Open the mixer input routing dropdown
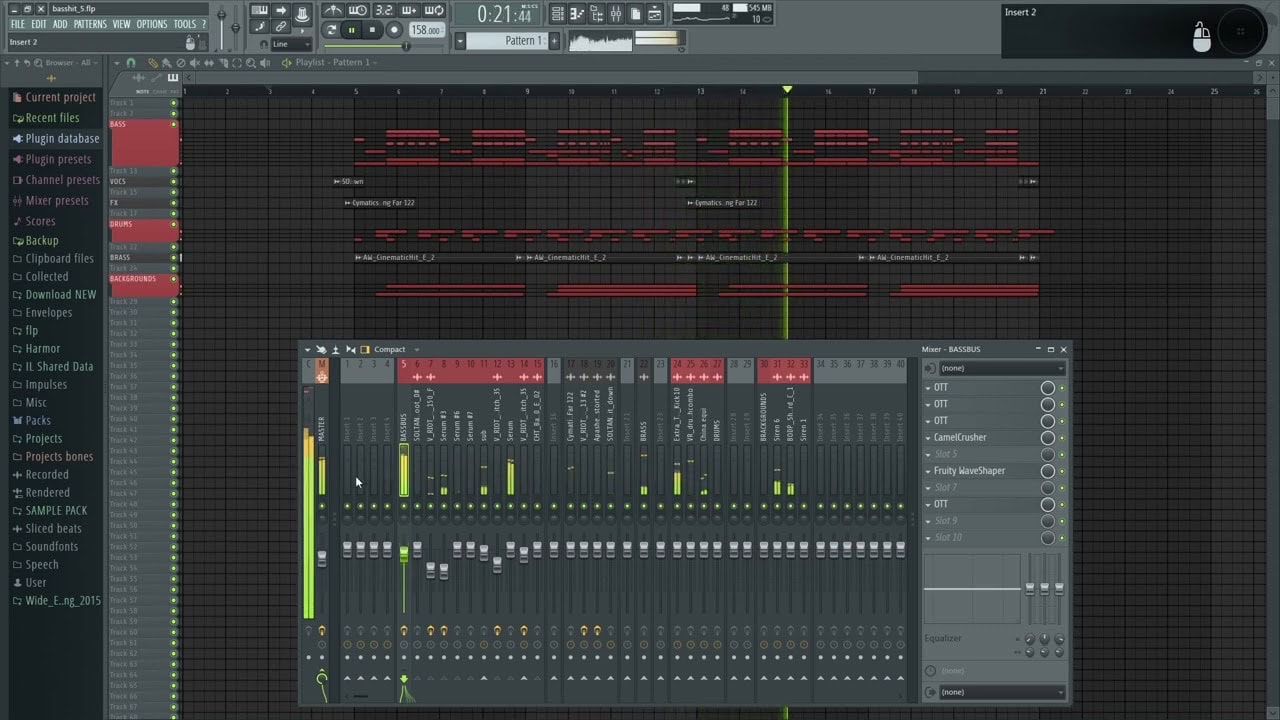 (x=998, y=368)
